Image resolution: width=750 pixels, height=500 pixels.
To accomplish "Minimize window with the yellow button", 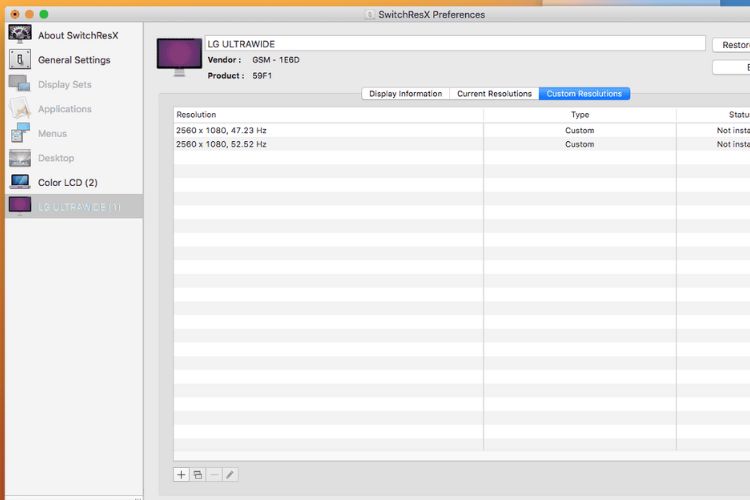I will click(29, 14).
